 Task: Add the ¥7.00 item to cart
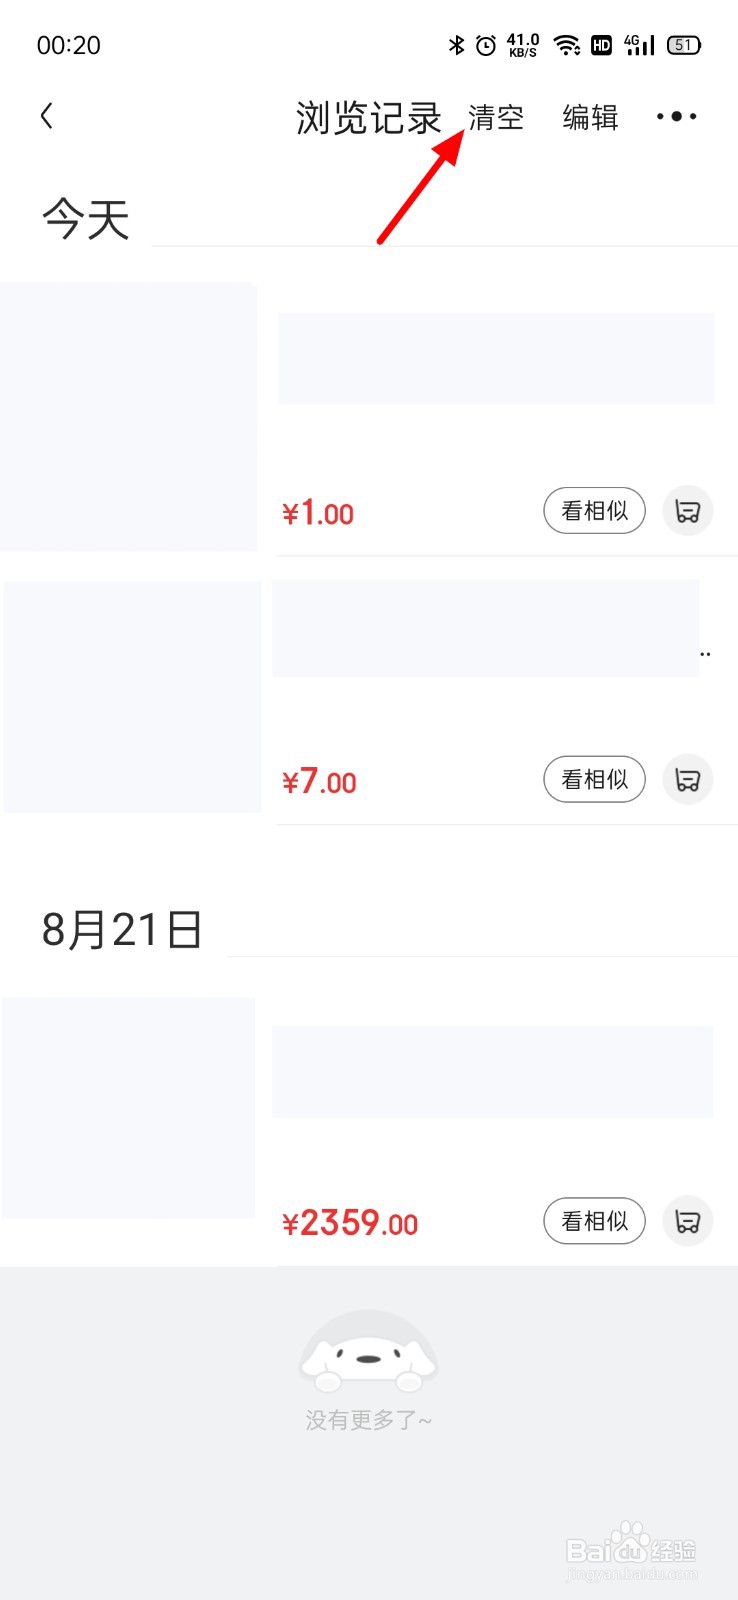pos(688,780)
